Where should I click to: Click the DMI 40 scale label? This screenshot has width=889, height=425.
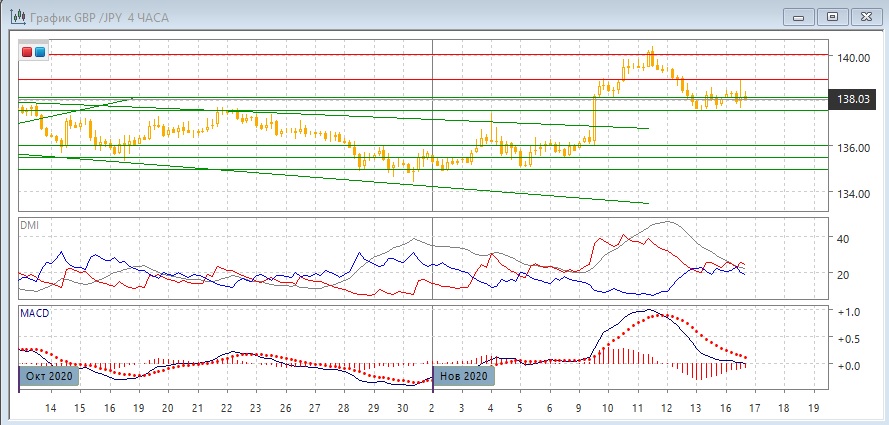(x=843, y=239)
